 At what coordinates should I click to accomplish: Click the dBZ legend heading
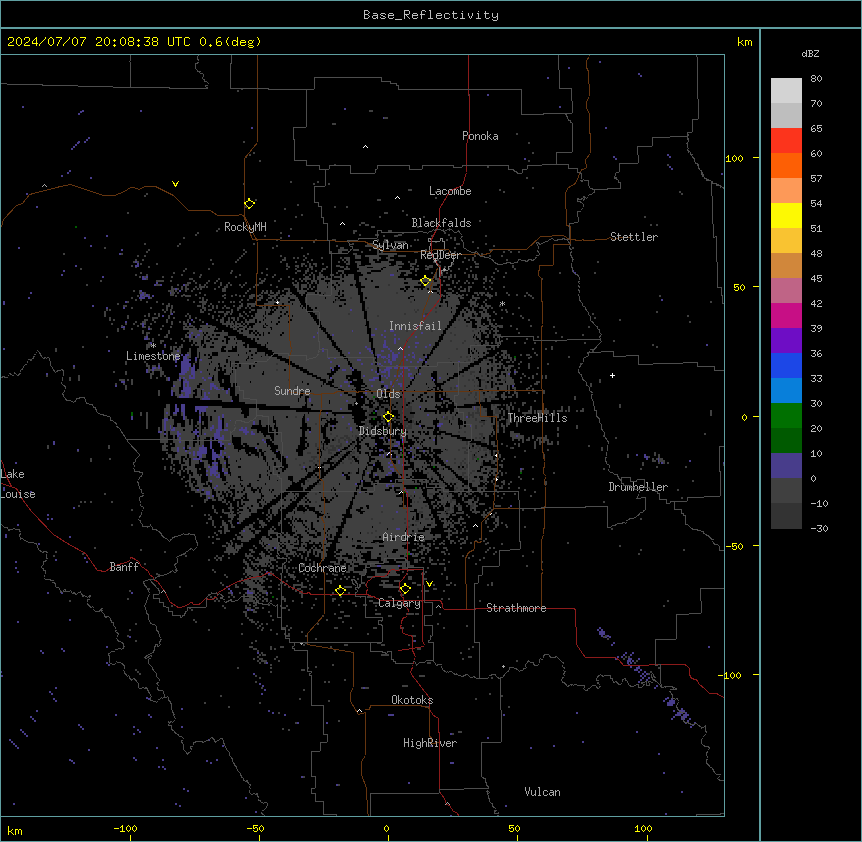pyautogui.click(x=810, y=53)
